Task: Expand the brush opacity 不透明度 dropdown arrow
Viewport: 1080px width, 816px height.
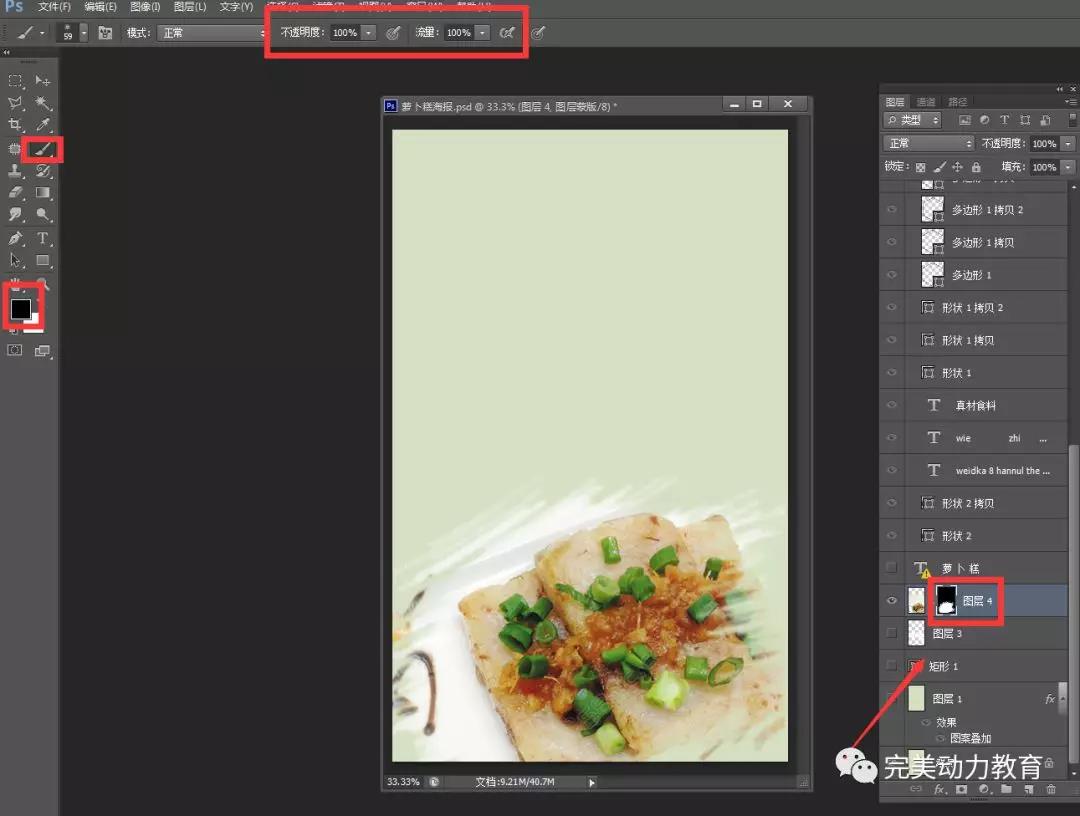Action: pyautogui.click(x=369, y=33)
